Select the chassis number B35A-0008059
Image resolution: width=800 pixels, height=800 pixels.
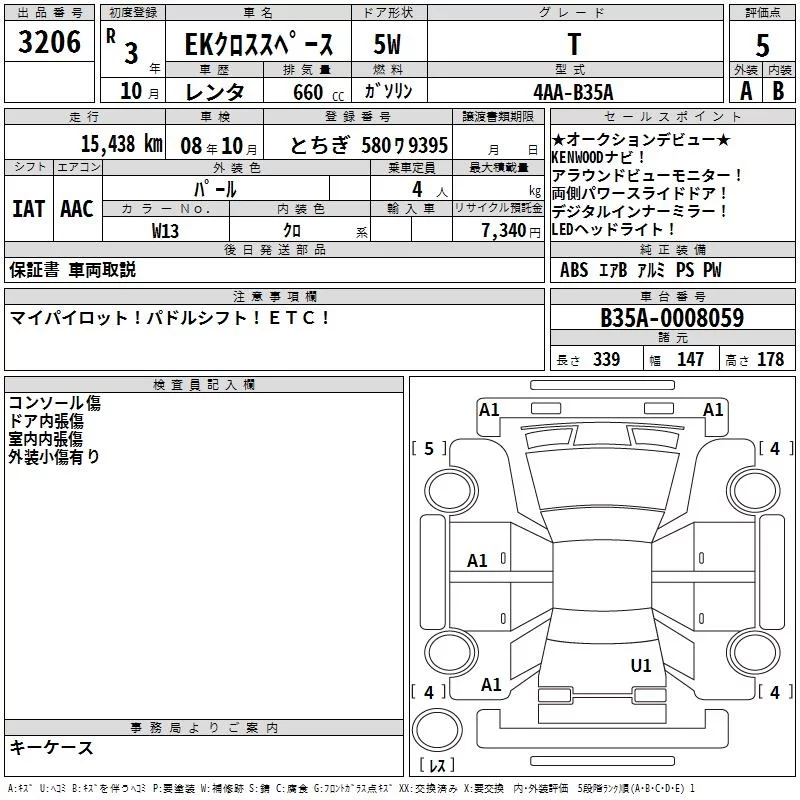click(672, 317)
